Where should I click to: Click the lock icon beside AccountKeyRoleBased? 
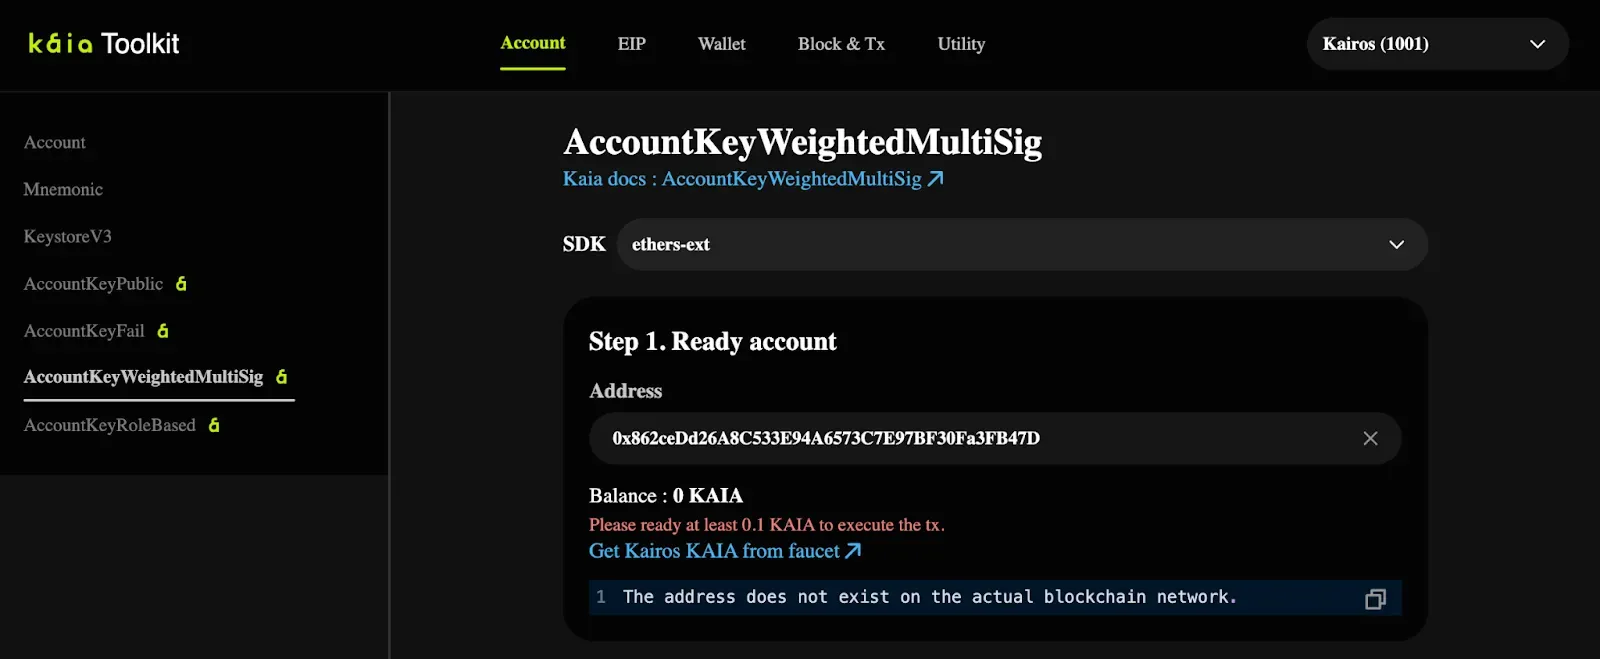(214, 425)
